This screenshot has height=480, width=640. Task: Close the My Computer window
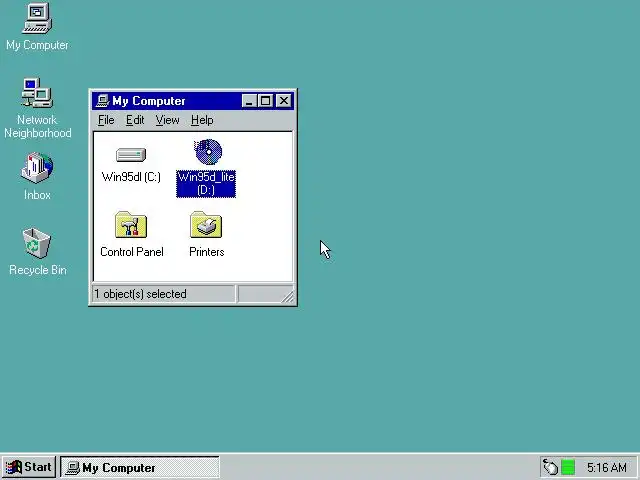[283, 101]
